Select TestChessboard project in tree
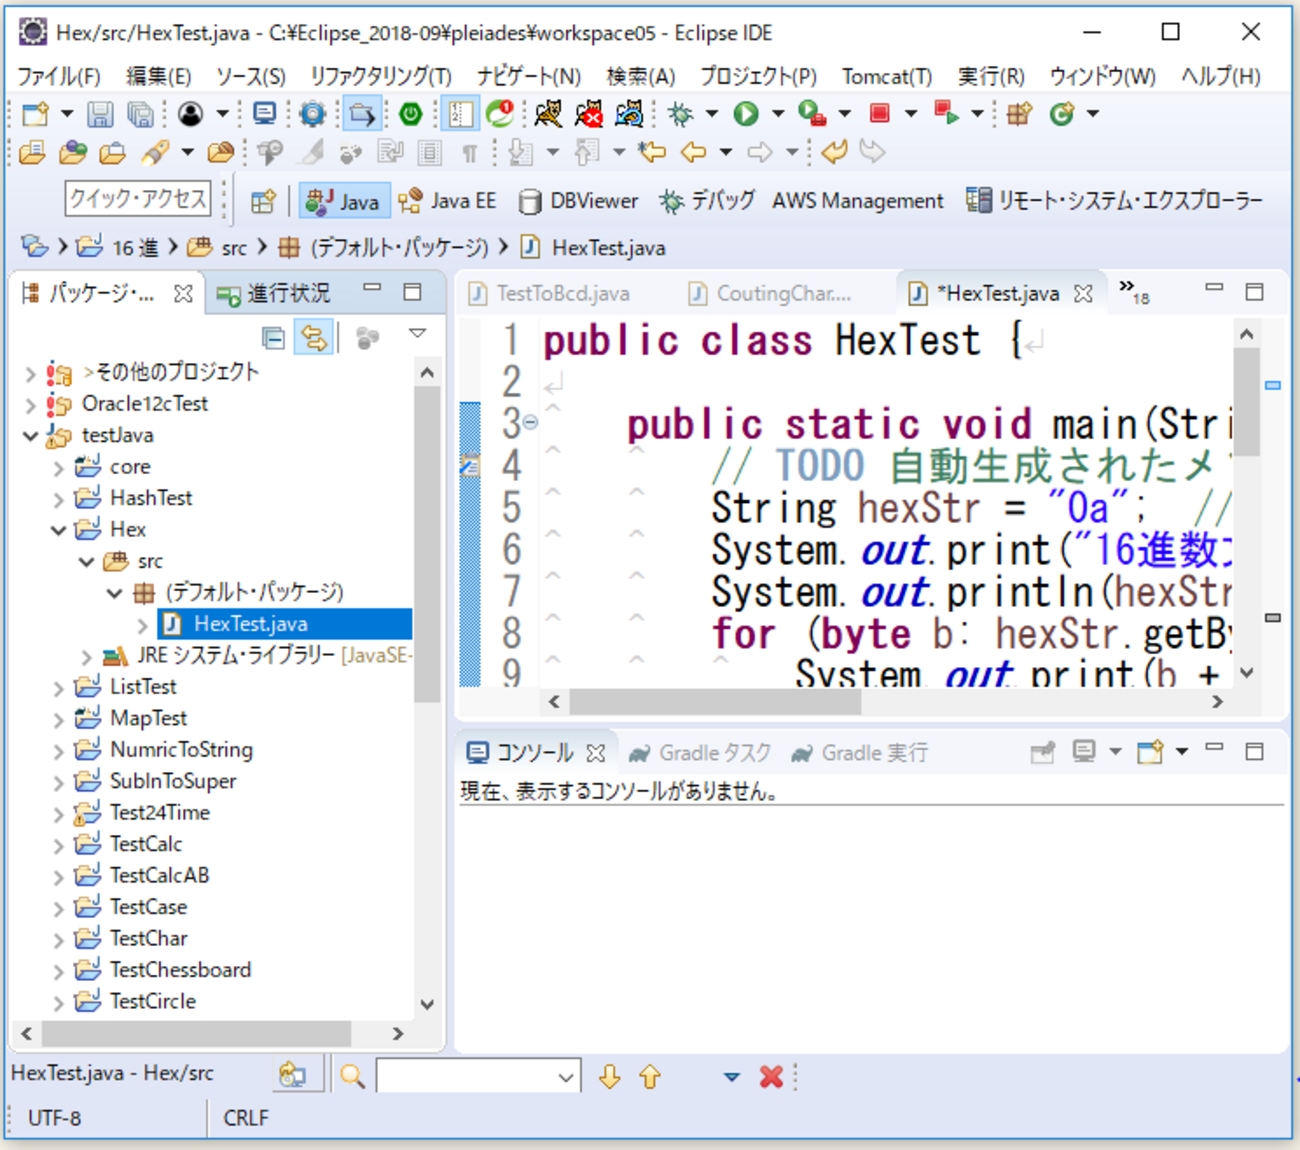The image size is (1300, 1150). pyautogui.click(x=180, y=970)
